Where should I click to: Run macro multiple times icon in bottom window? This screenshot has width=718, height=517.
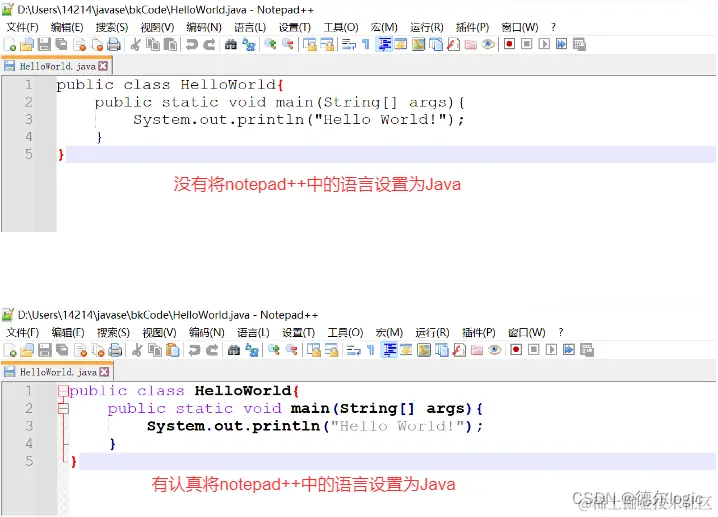(x=569, y=350)
